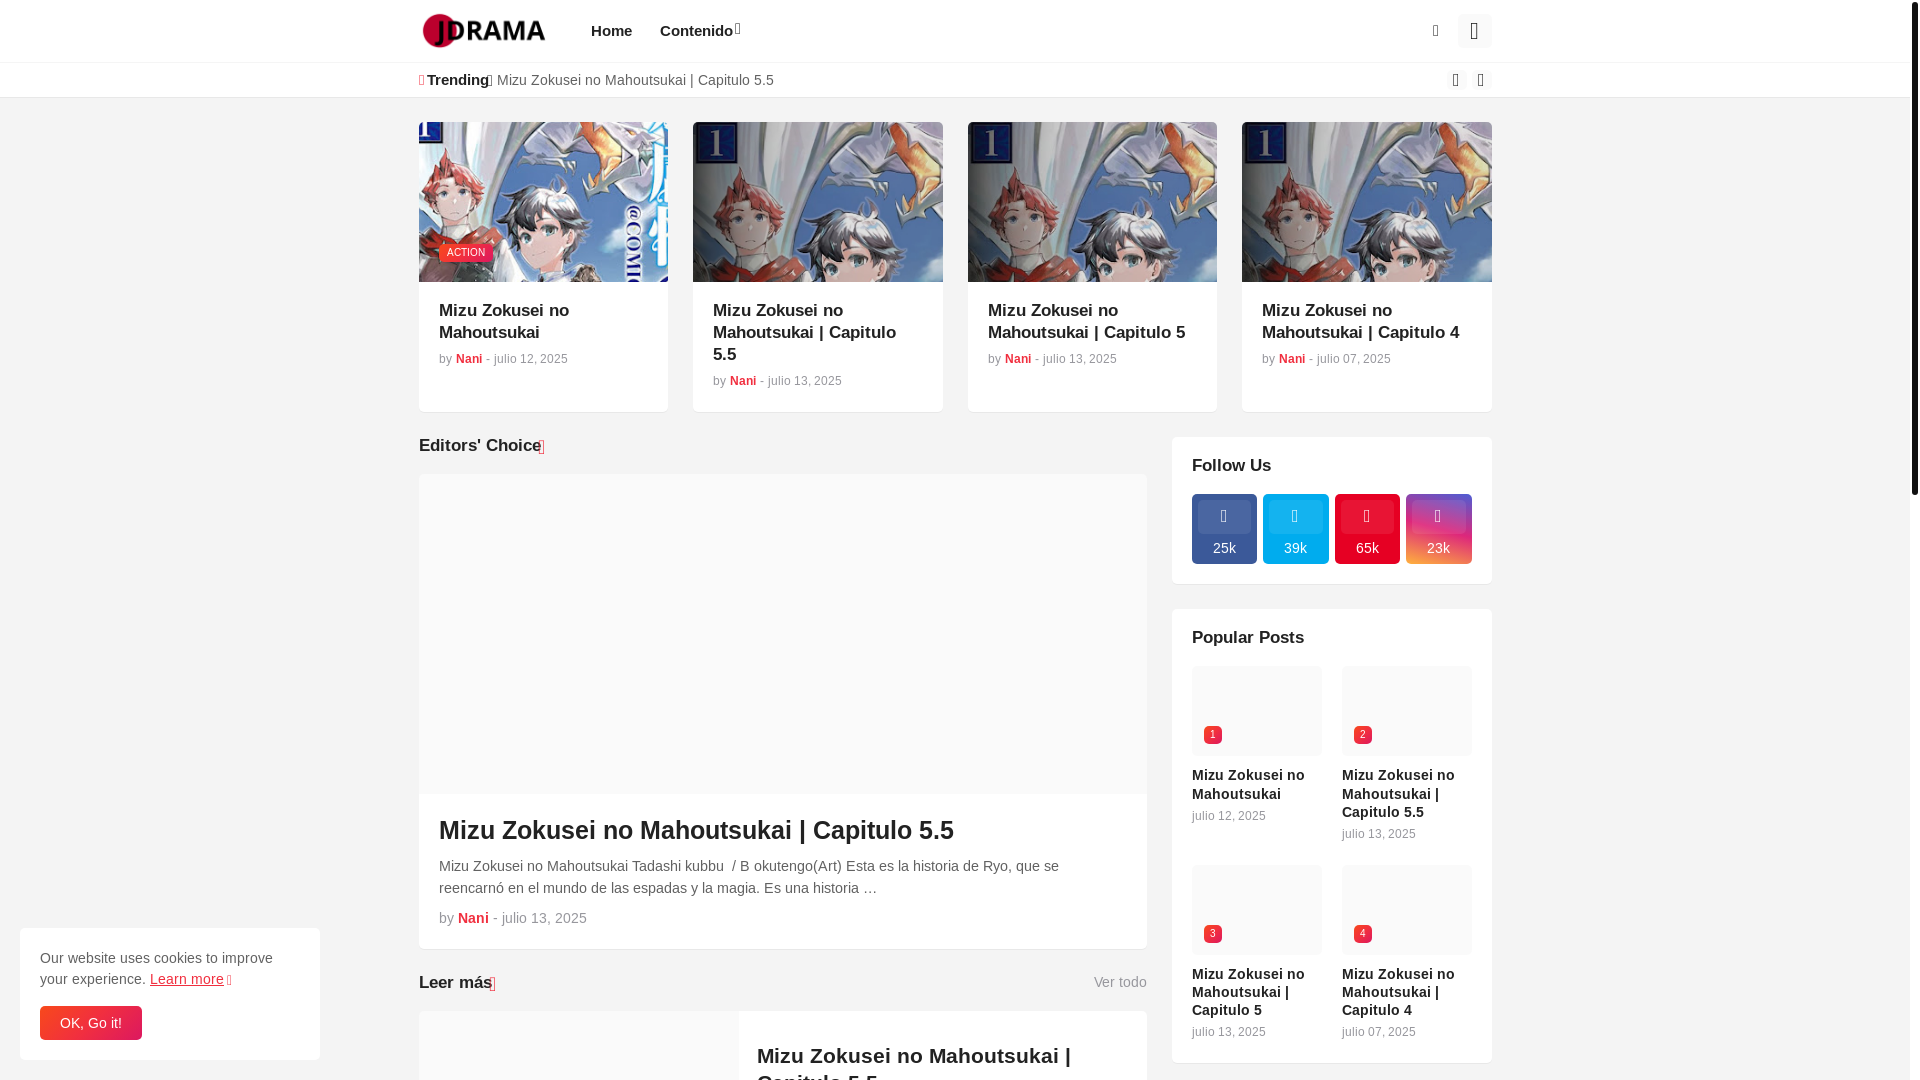Screen dimensions: 1920x1080
Task: Open Leer más post thumbnail
Action: point(579,1045)
